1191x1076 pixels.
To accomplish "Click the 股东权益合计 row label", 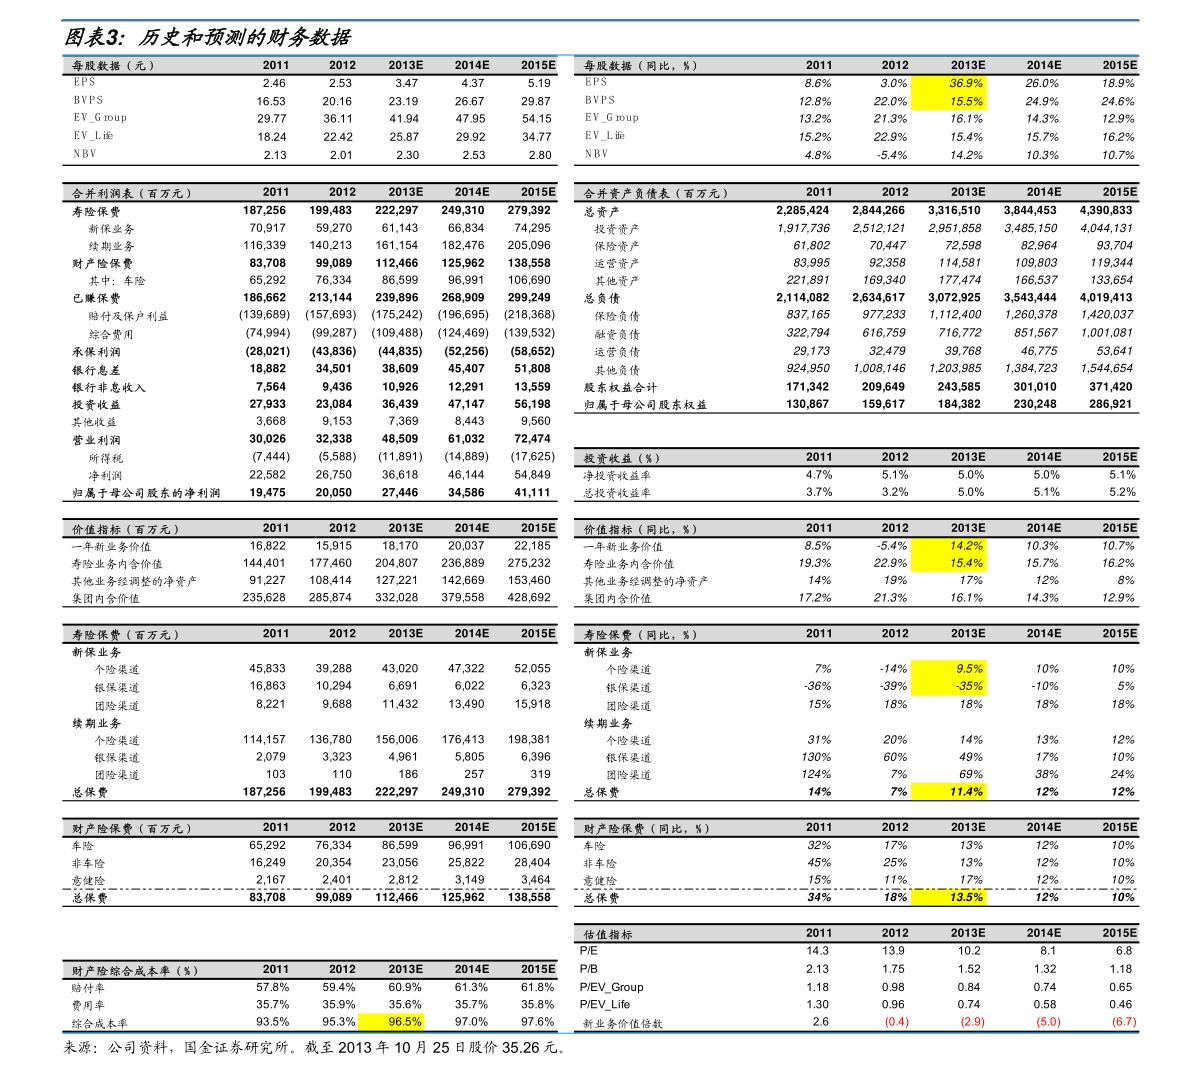I will [x=620, y=387].
